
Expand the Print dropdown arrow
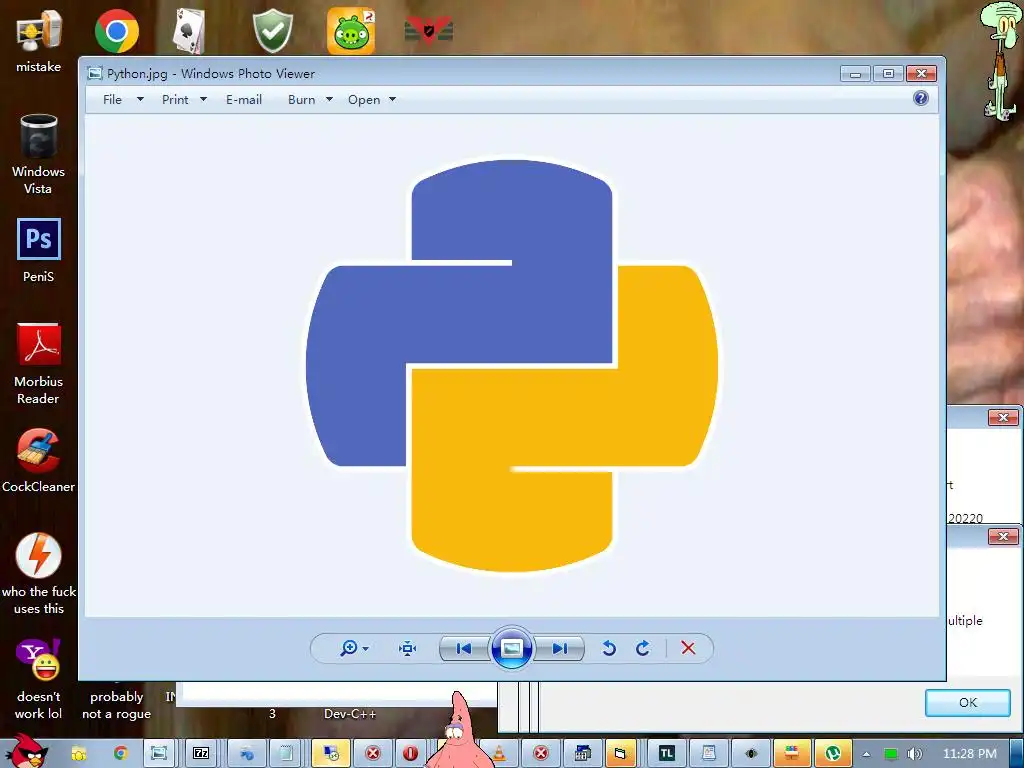[203, 99]
